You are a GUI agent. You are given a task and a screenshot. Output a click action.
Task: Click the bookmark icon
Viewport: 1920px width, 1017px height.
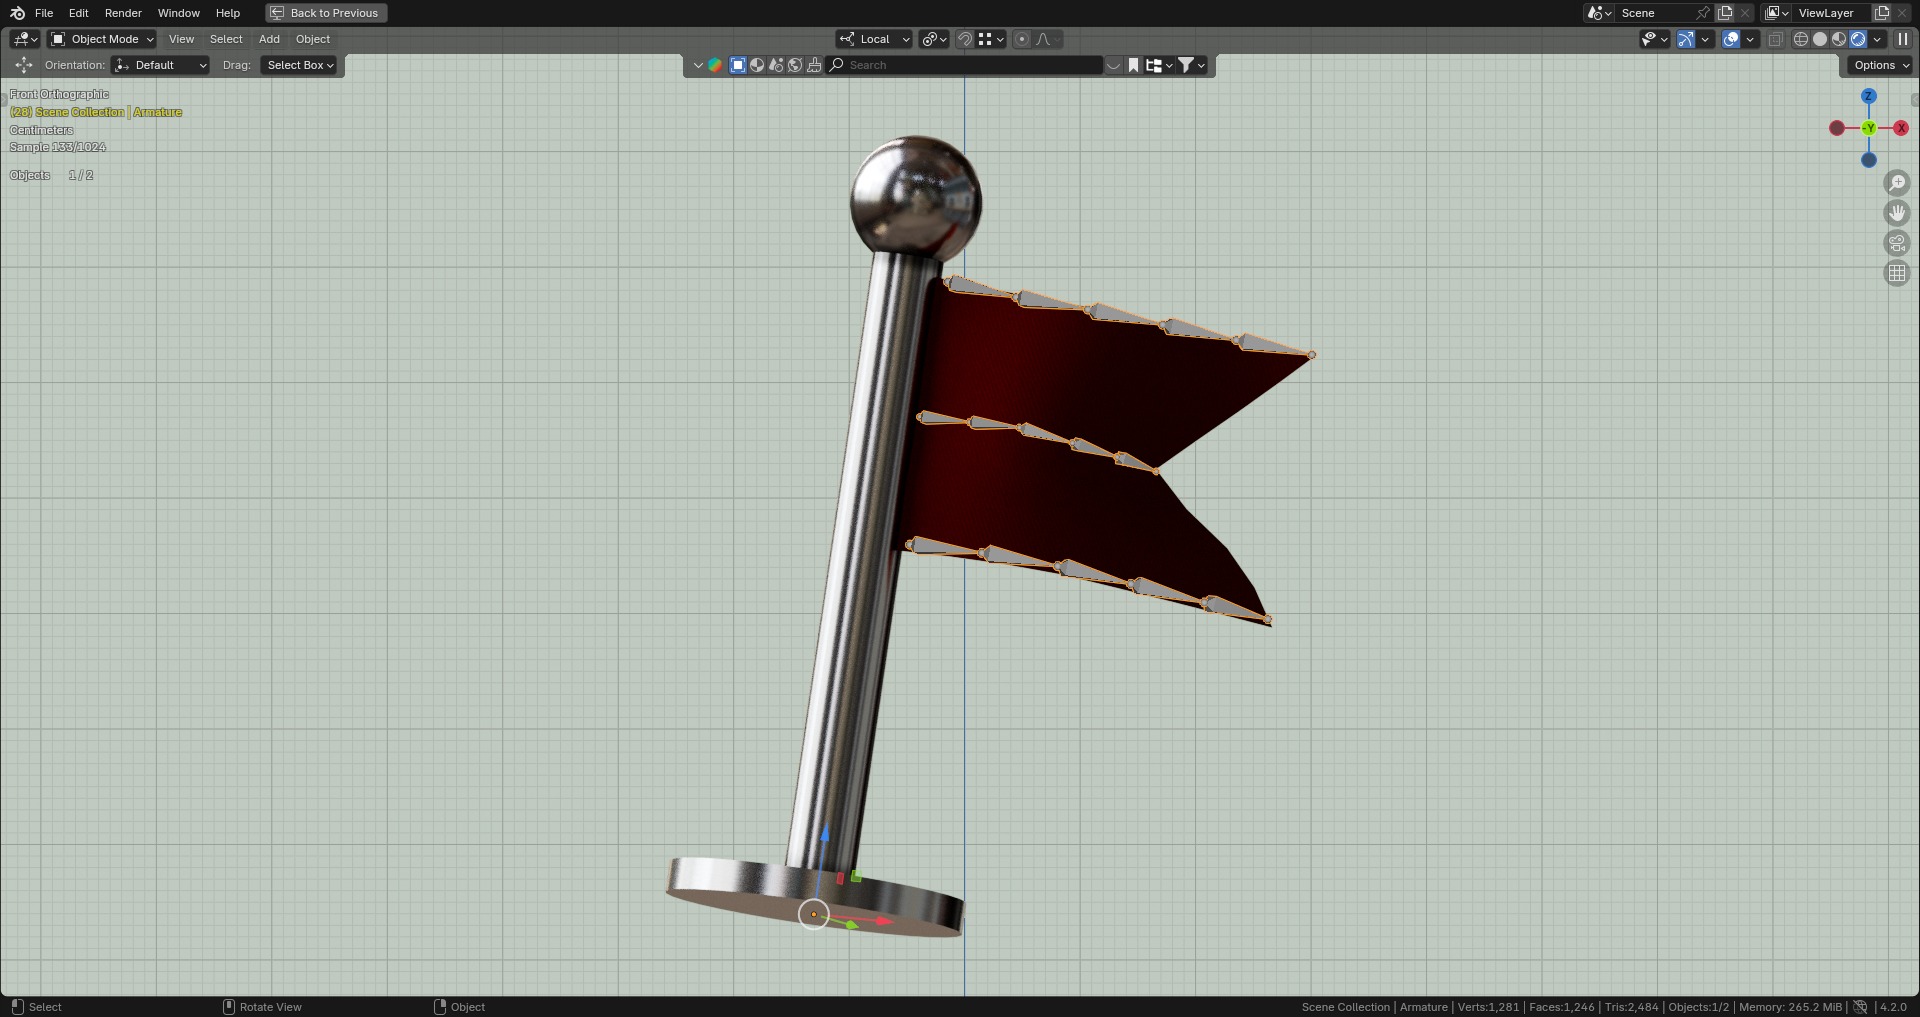pyautogui.click(x=1133, y=65)
